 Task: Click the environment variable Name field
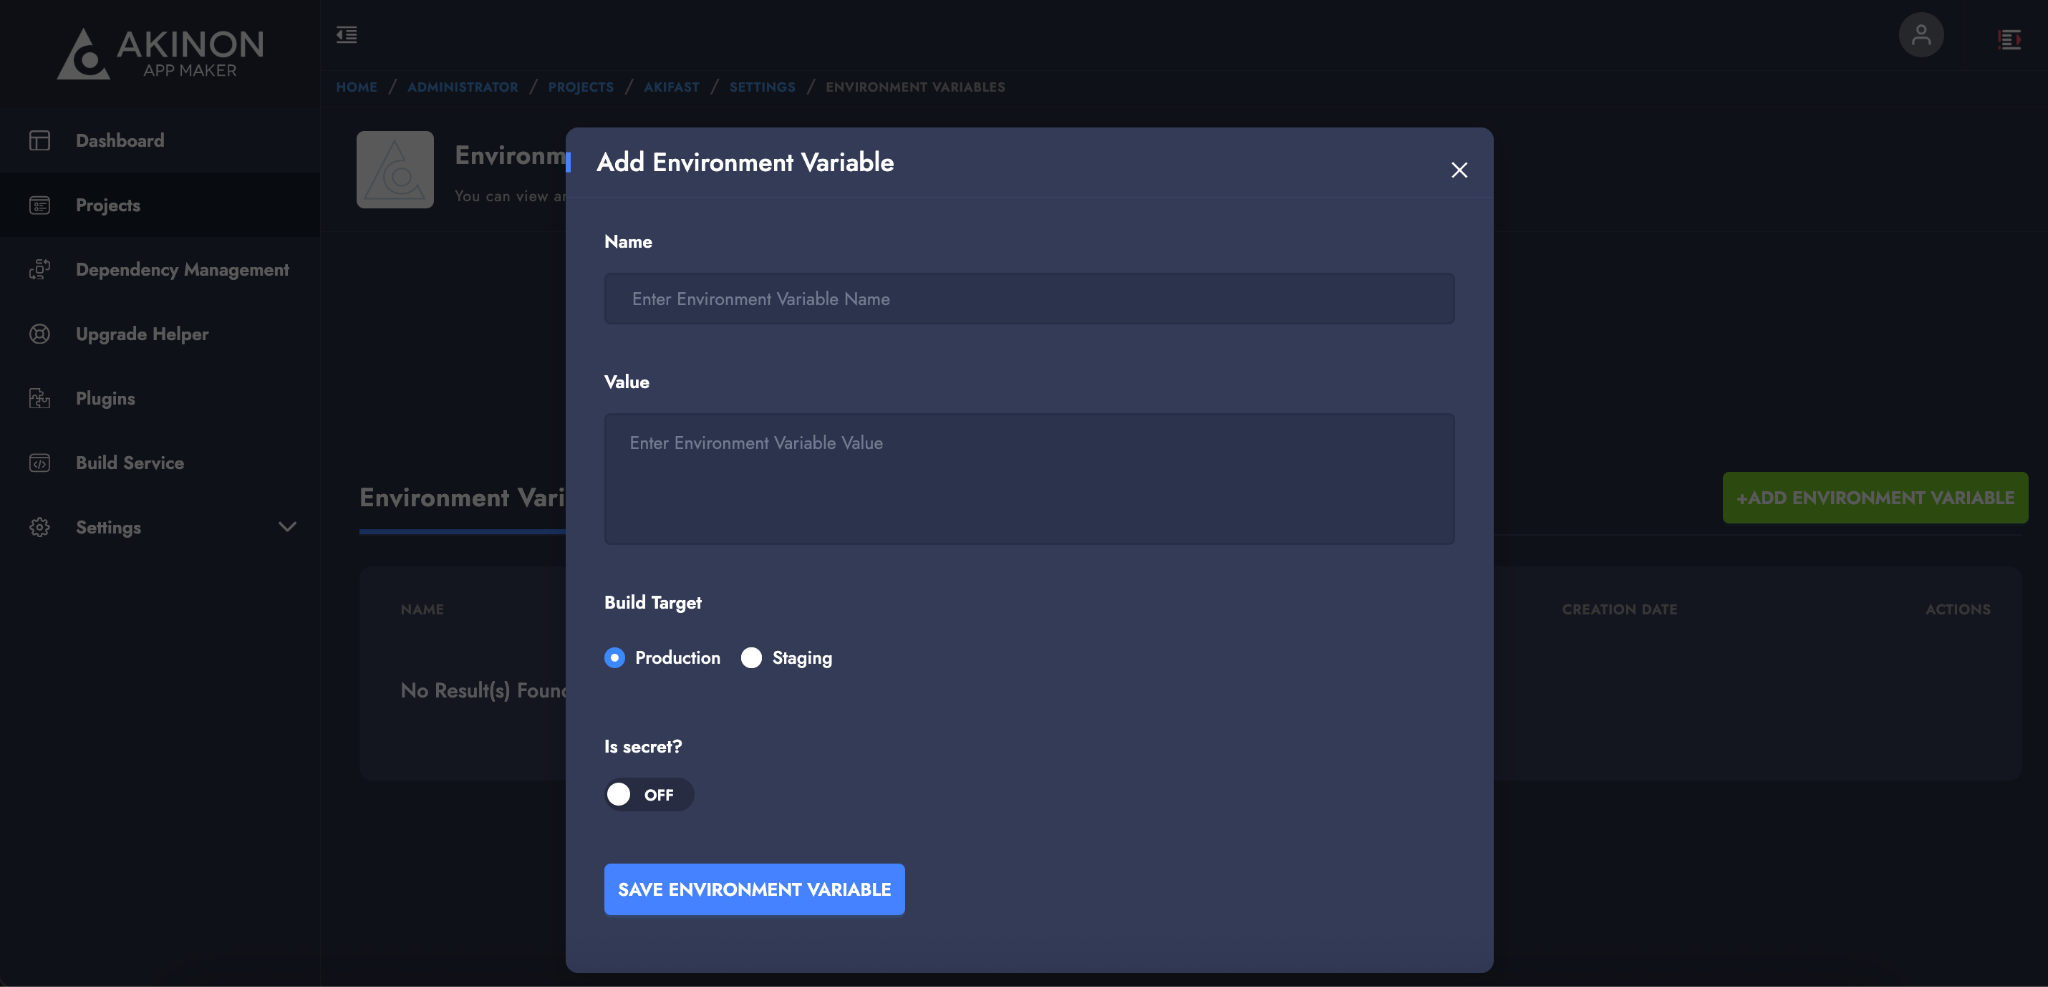(1029, 299)
